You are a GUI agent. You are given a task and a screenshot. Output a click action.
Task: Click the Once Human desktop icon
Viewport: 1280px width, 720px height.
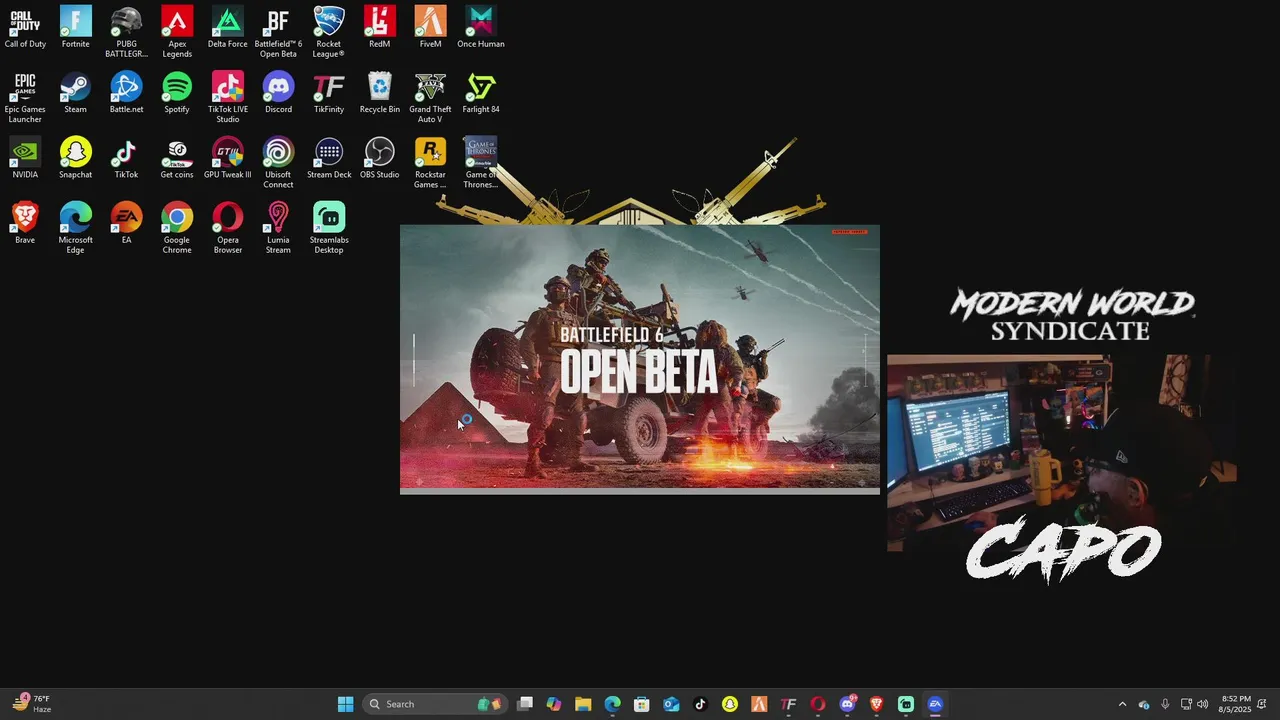pos(481,27)
